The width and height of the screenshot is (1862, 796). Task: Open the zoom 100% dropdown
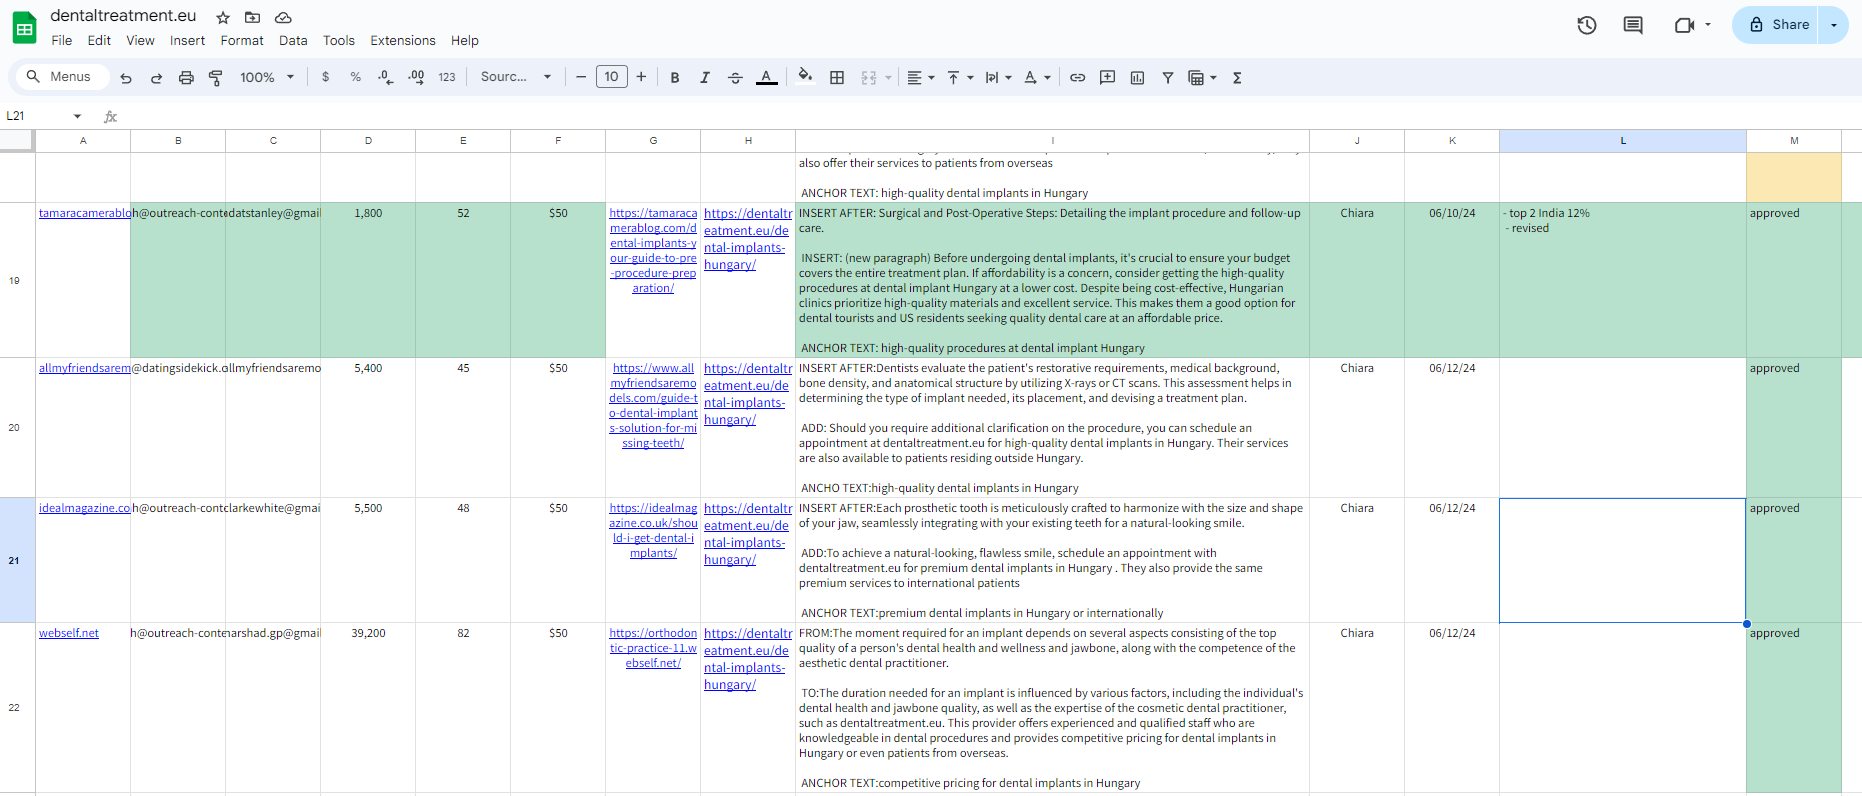tap(267, 77)
